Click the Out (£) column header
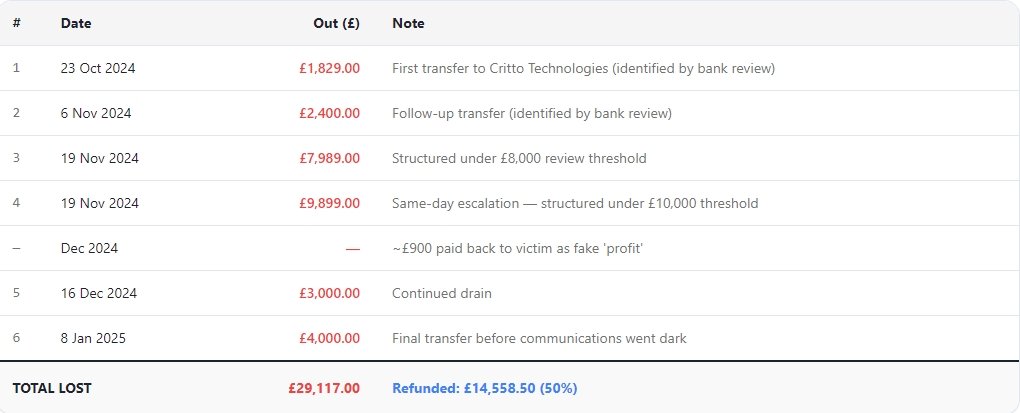Screen dimensions: 1020x413 click(x=336, y=23)
